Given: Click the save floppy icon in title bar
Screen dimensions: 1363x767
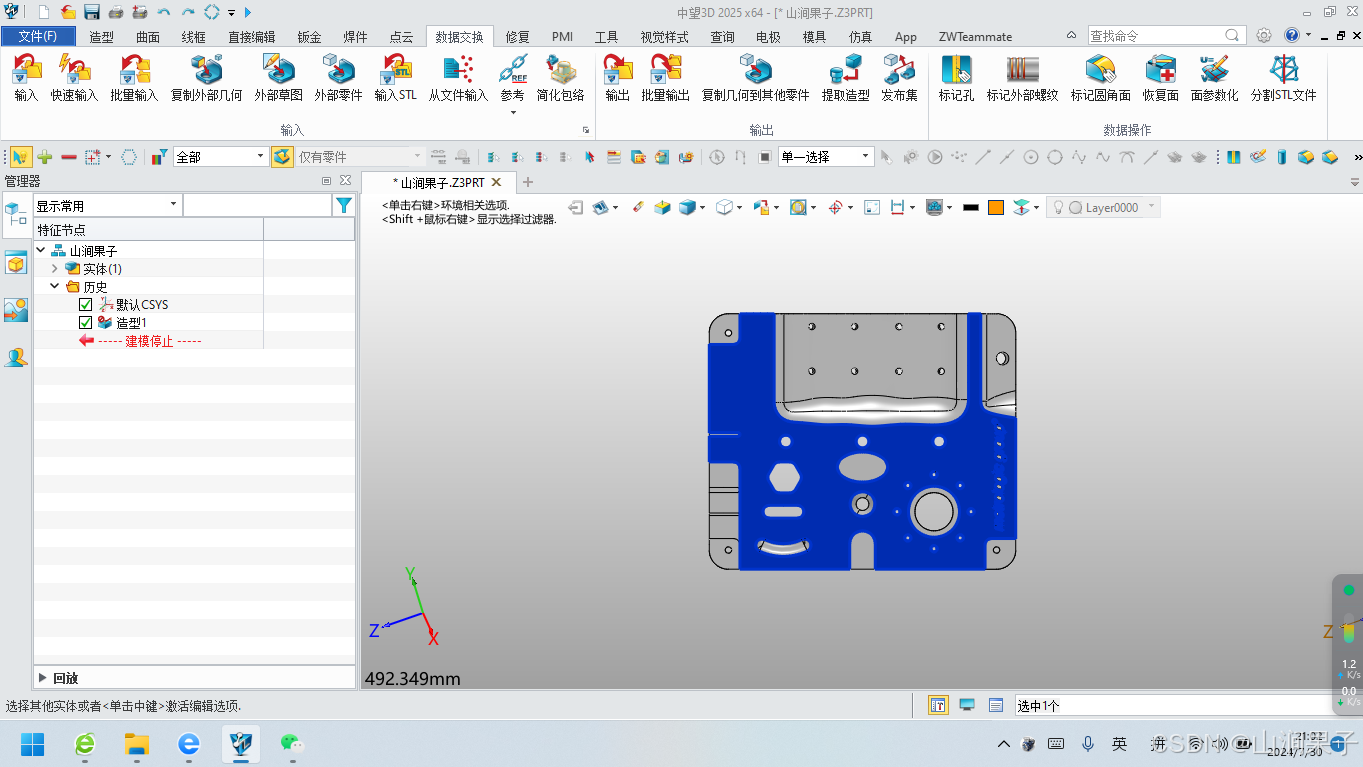Looking at the screenshot, I should tap(91, 12).
